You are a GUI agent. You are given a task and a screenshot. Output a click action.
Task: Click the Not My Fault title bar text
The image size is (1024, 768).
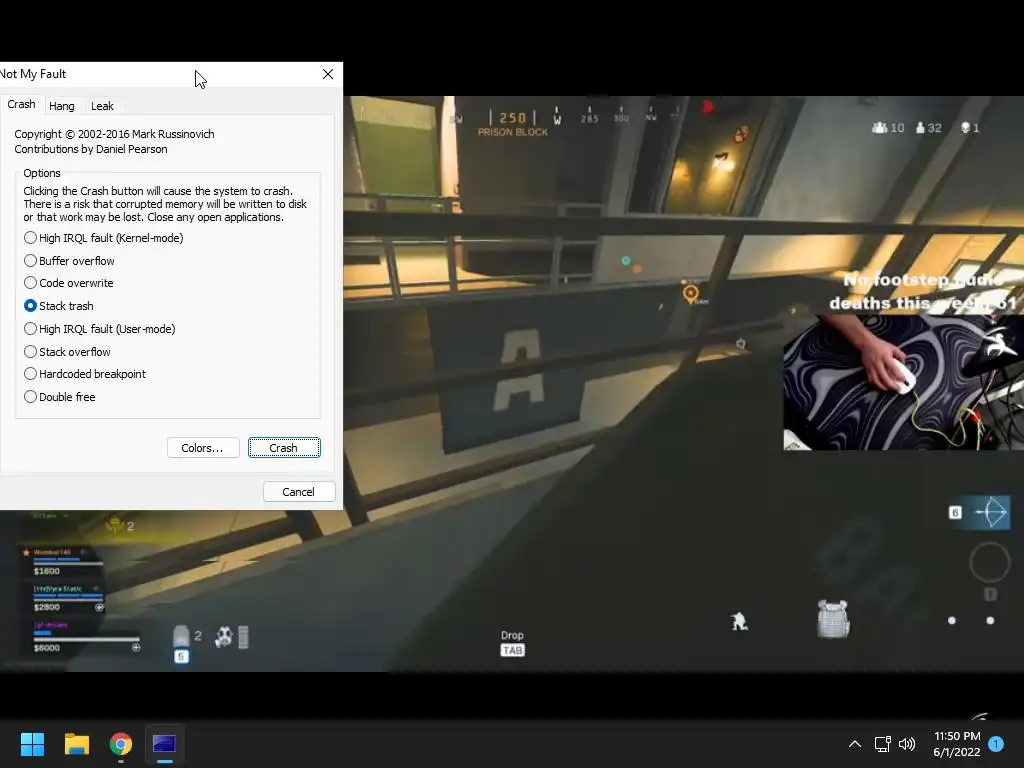(x=33, y=74)
